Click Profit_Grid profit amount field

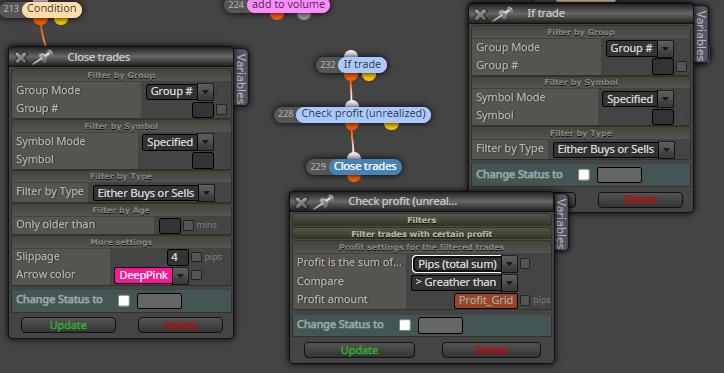click(x=486, y=301)
